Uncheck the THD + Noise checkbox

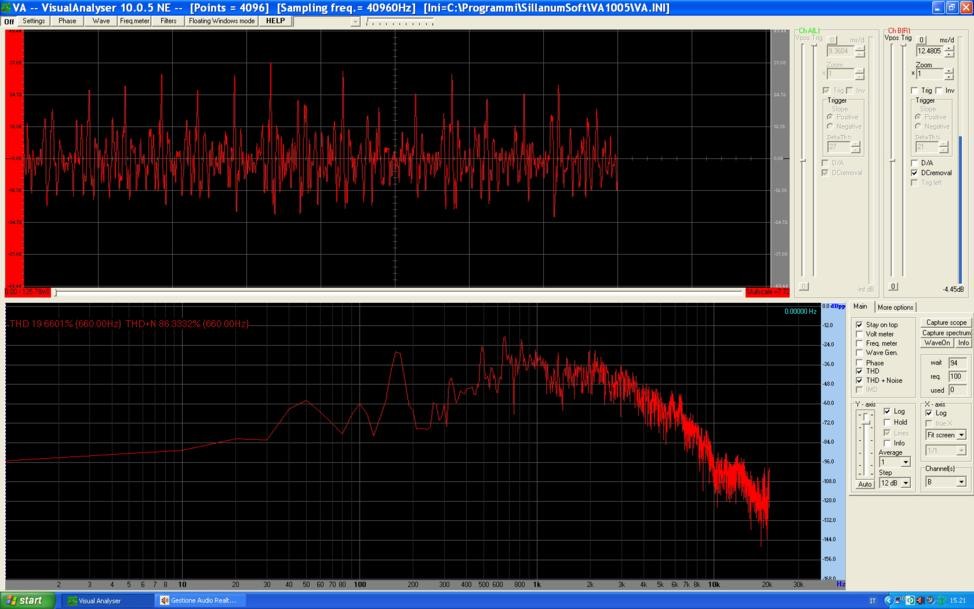859,380
